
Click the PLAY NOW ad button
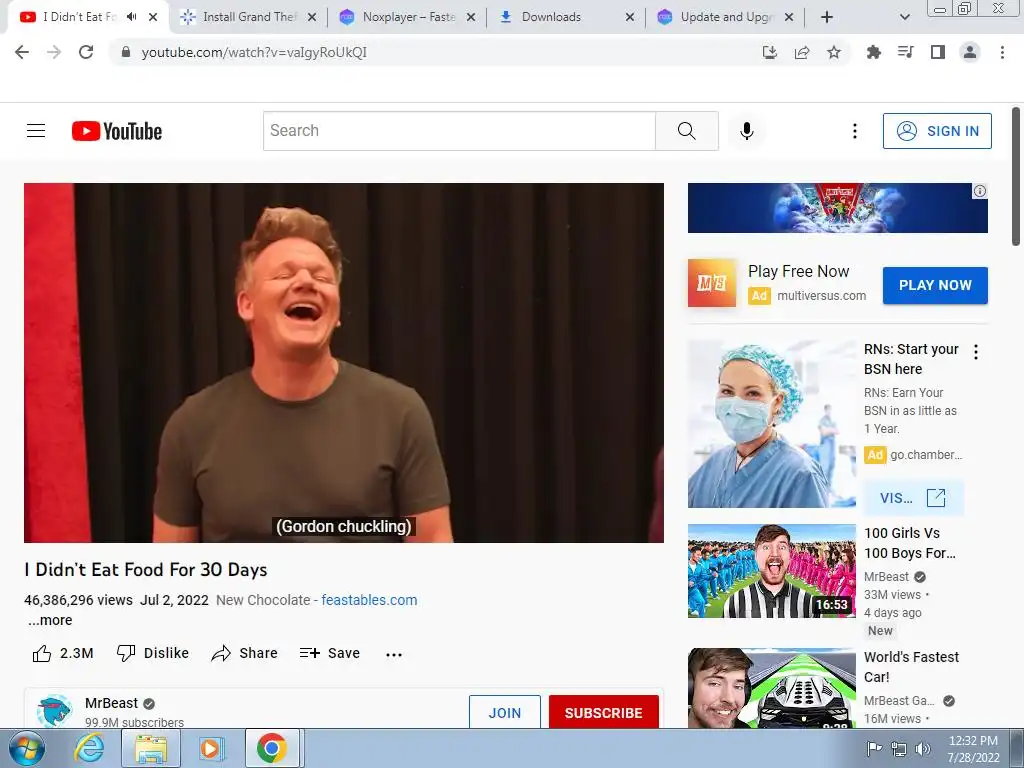click(935, 285)
